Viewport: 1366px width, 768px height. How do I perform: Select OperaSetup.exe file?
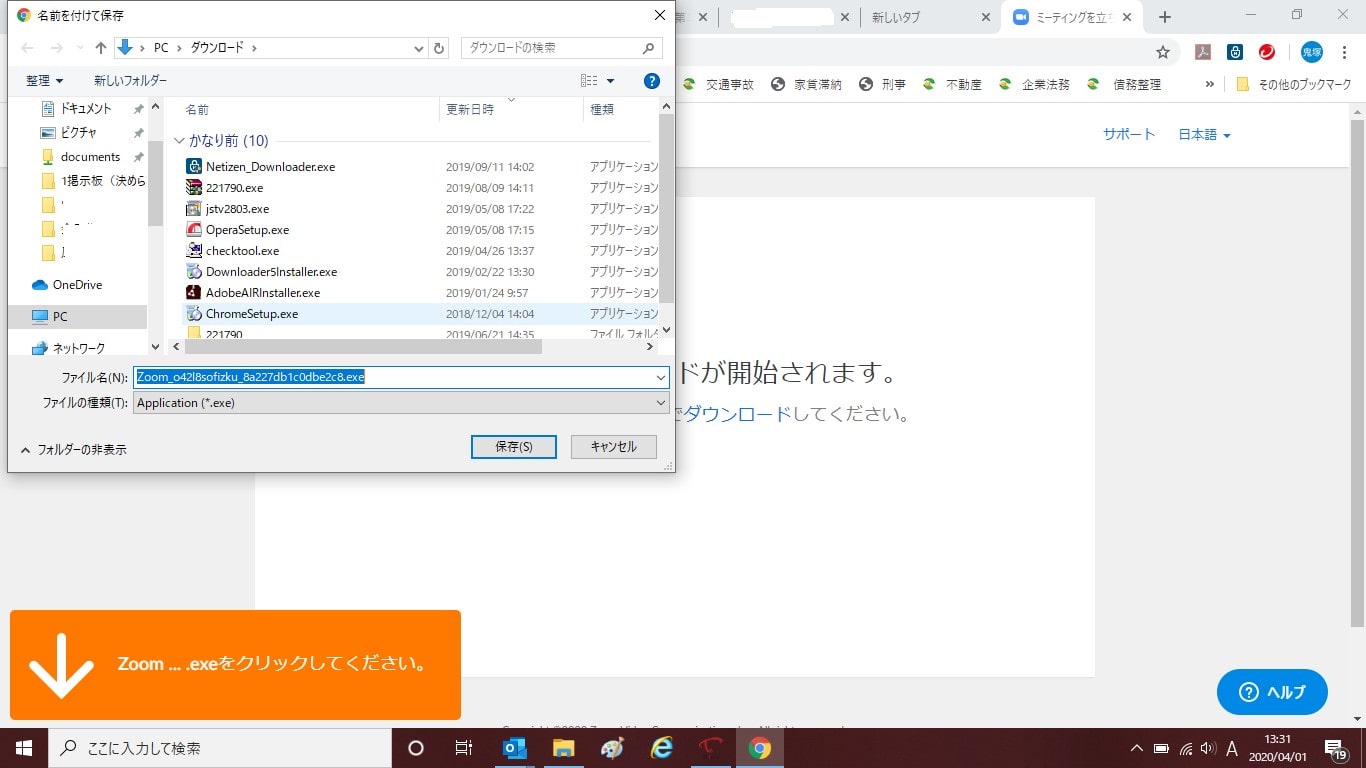247,230
